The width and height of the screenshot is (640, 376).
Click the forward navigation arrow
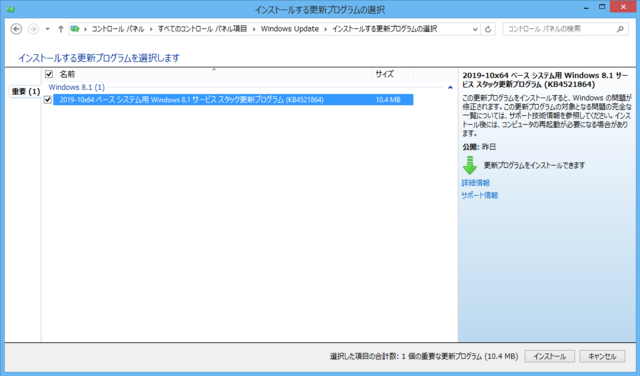coord(33,29)
